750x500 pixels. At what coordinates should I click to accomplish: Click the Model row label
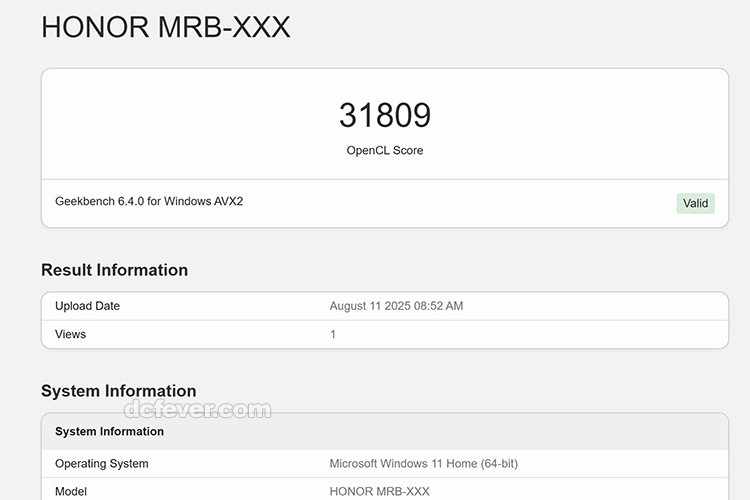[71, 492]
